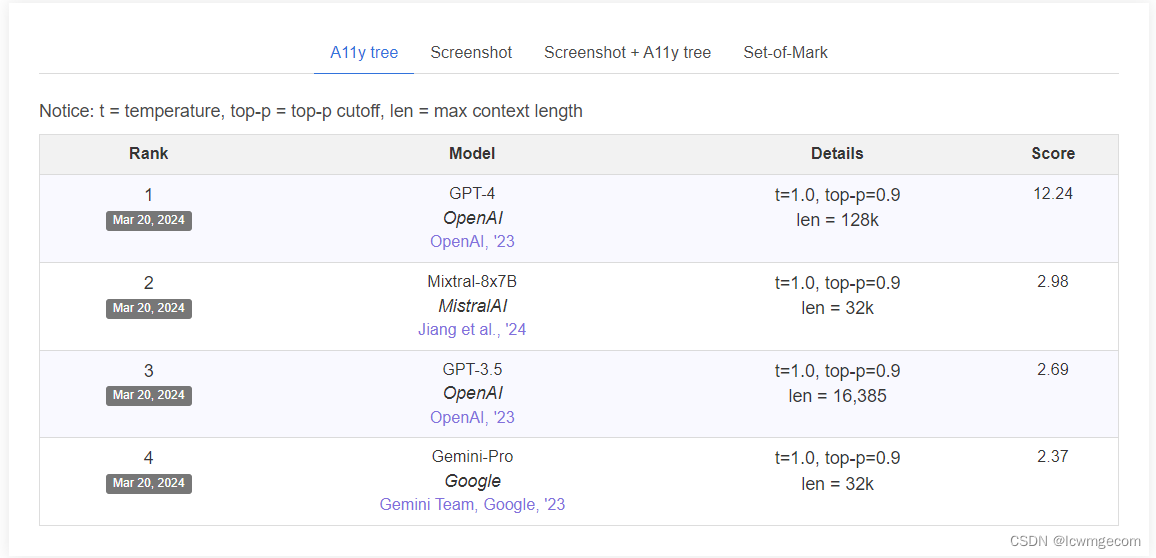Select the score value 2.69
Viewport: 1156px width, 558px height.
pyautogui.click(x=1053, y=369)
